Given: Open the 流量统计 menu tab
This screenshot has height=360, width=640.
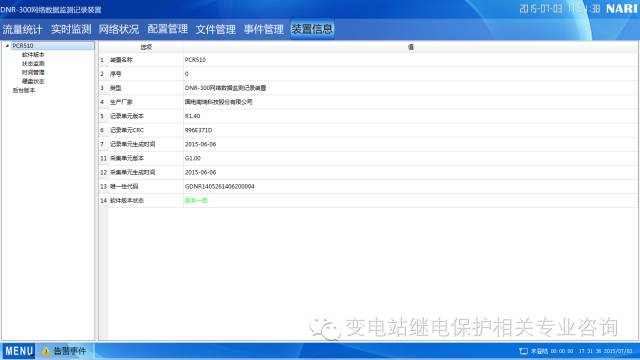Looking at the screenshot, I should click(22, 29).
